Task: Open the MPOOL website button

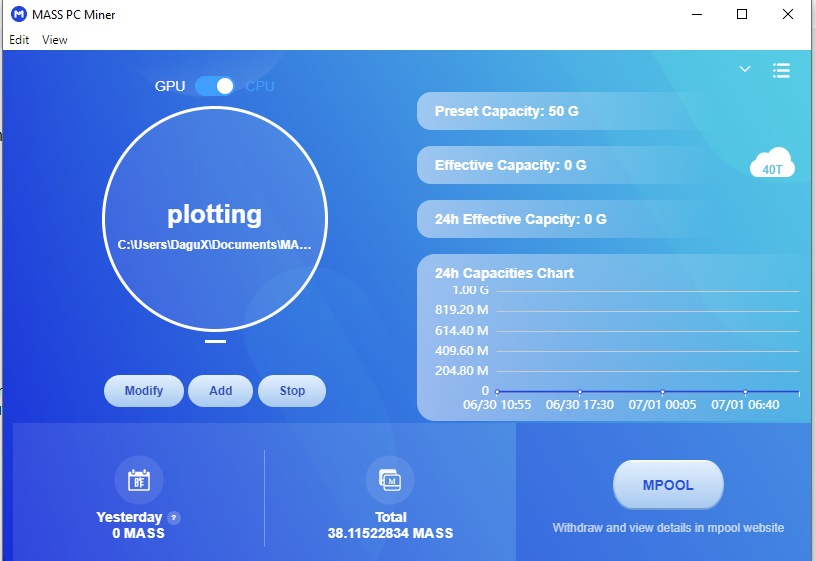Action: (667, 486)
